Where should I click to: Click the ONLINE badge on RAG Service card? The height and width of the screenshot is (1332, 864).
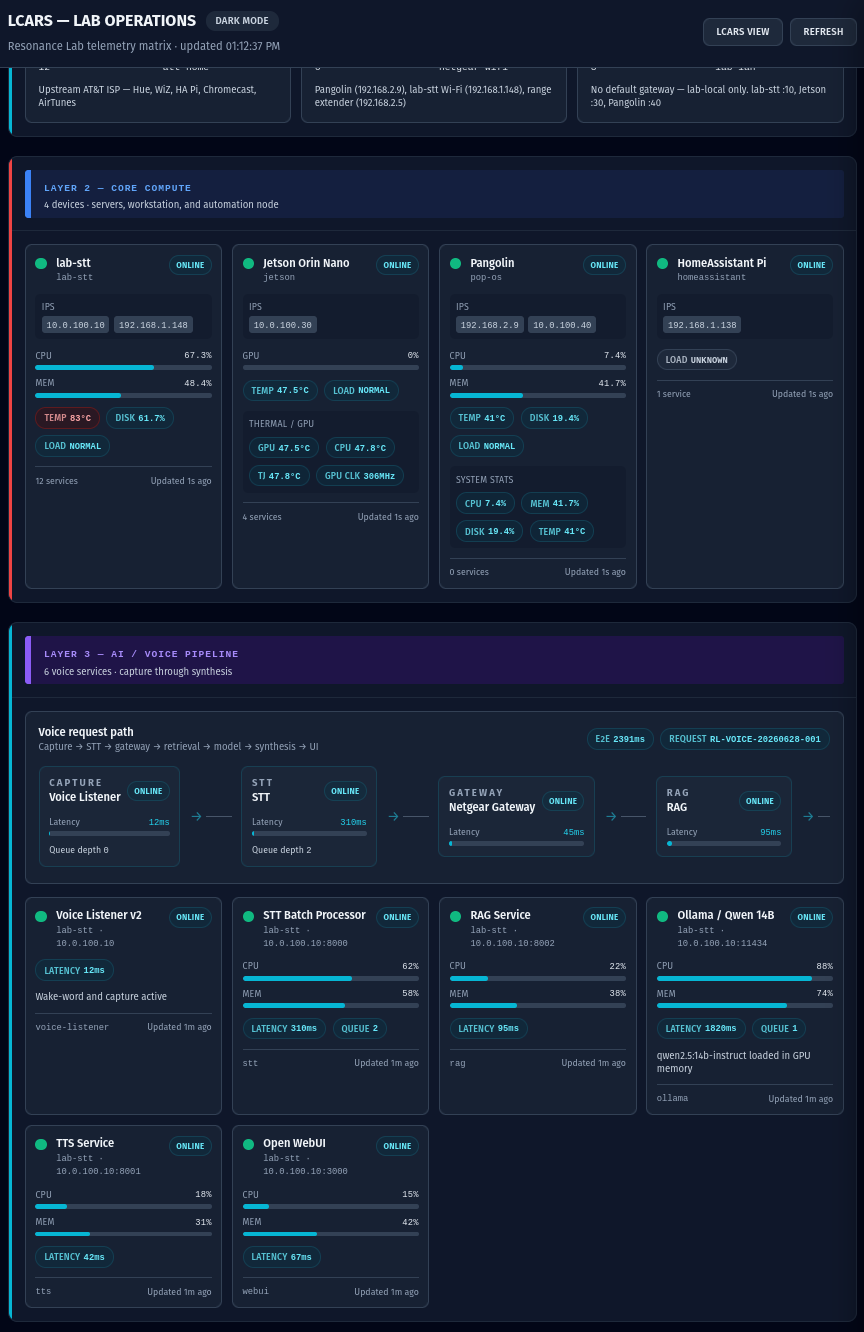tap(604, 917)
